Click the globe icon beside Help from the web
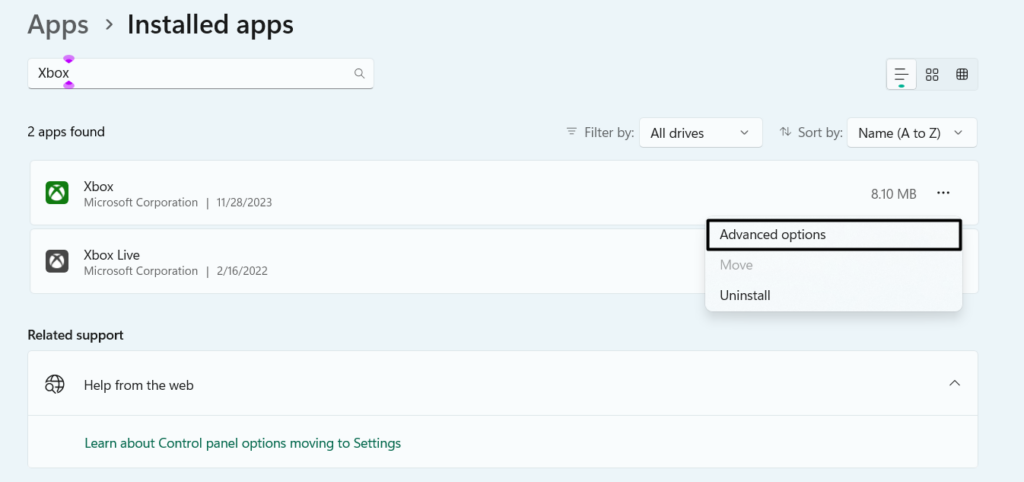1024x482 pixels. (x=55, y=384)
